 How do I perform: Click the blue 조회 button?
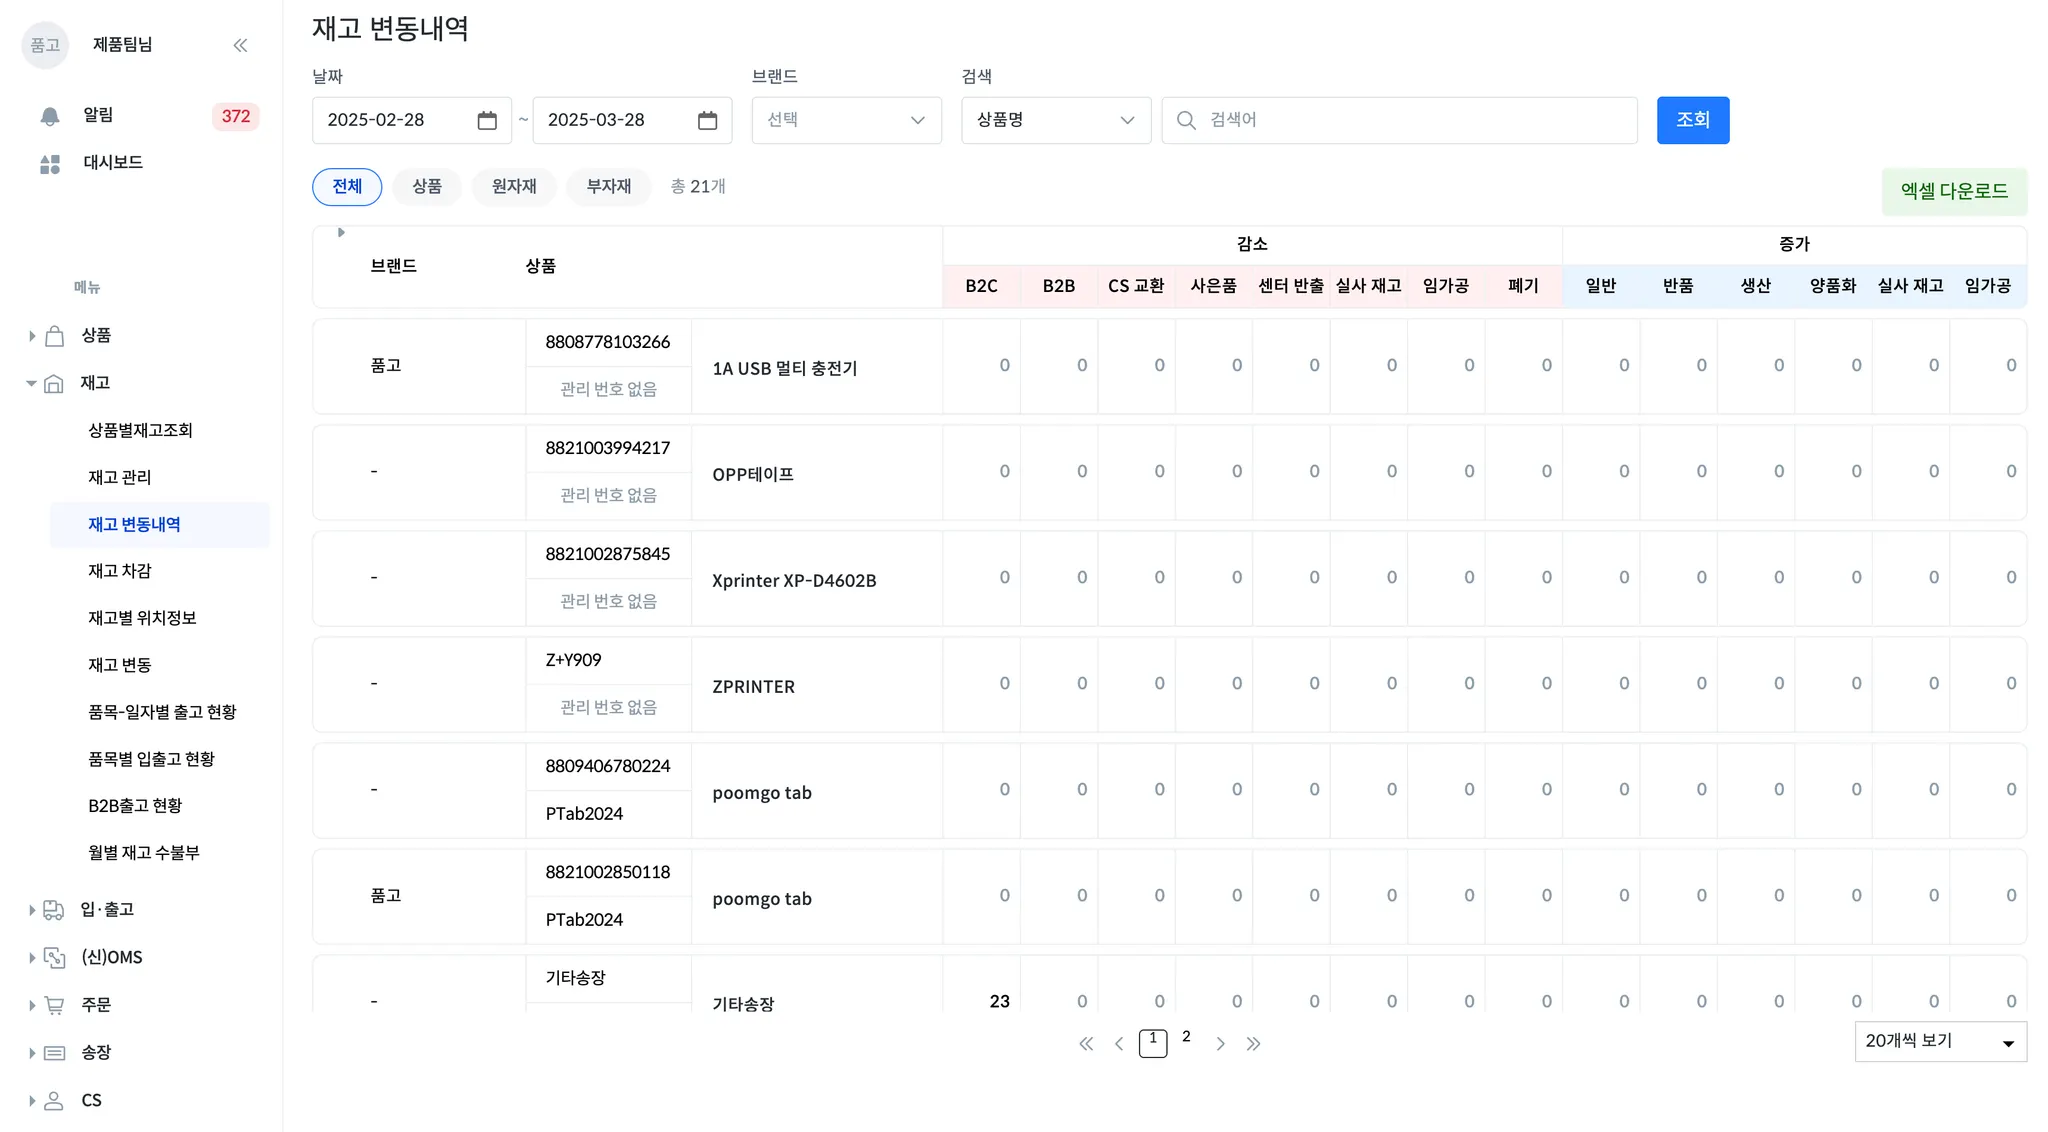click(1692, 120)
